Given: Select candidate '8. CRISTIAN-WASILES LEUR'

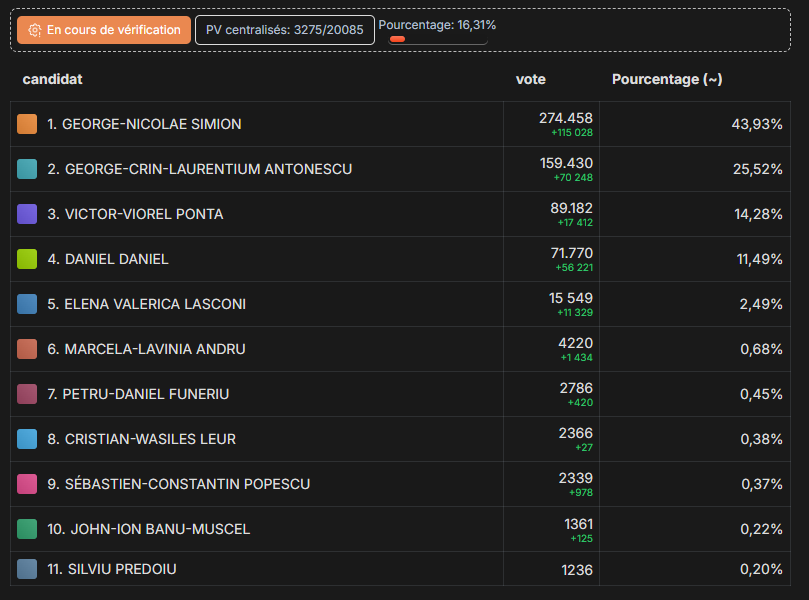Looking at the screenshot, I should point(141,439).
